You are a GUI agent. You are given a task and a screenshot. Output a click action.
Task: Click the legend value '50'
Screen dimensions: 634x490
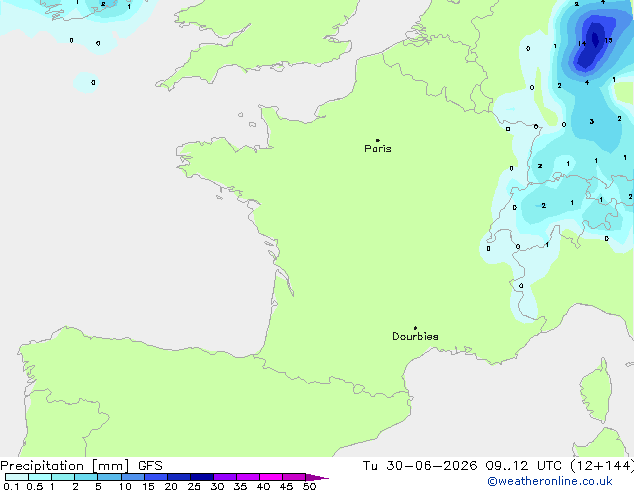[x=309, y=486]
